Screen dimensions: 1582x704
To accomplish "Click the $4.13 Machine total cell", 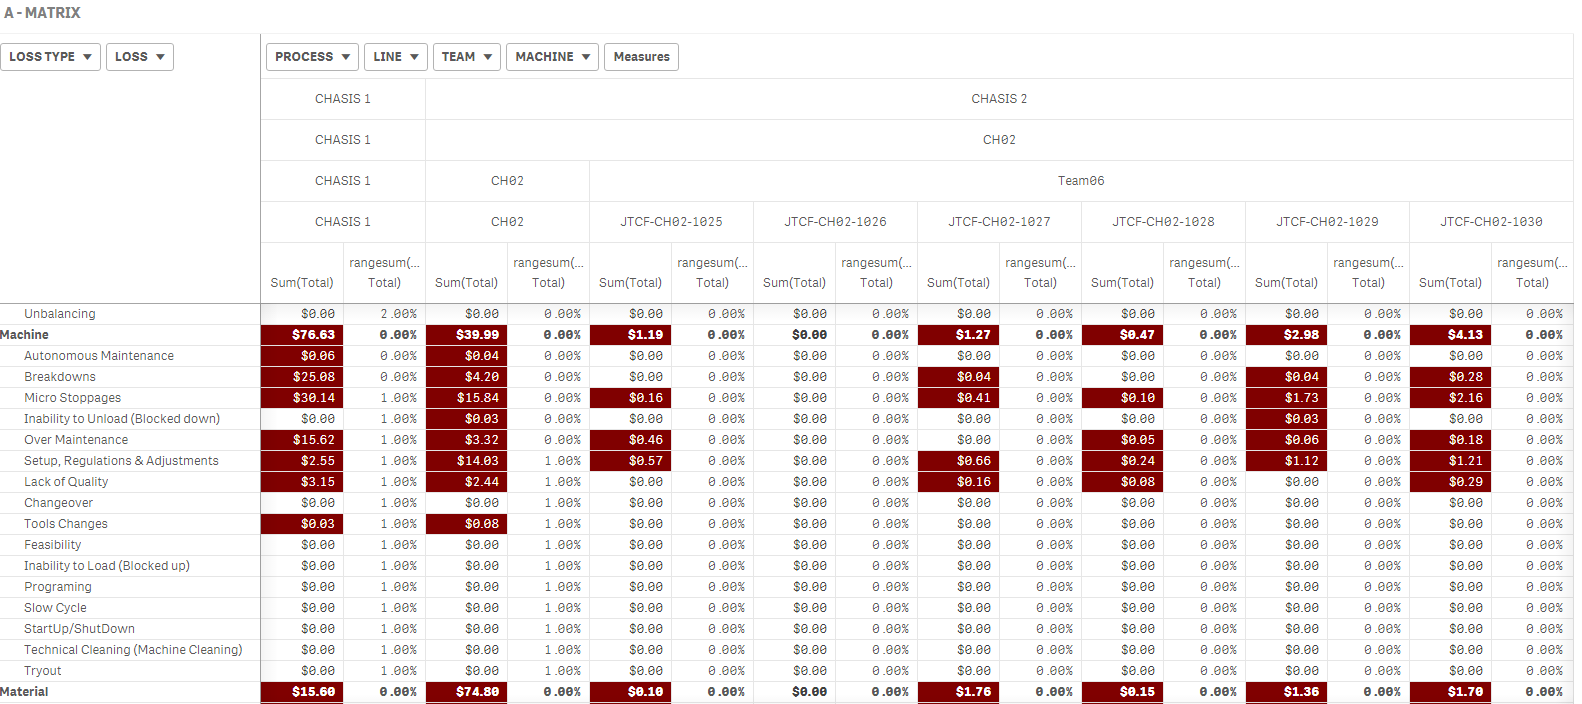I will 1450,335.
